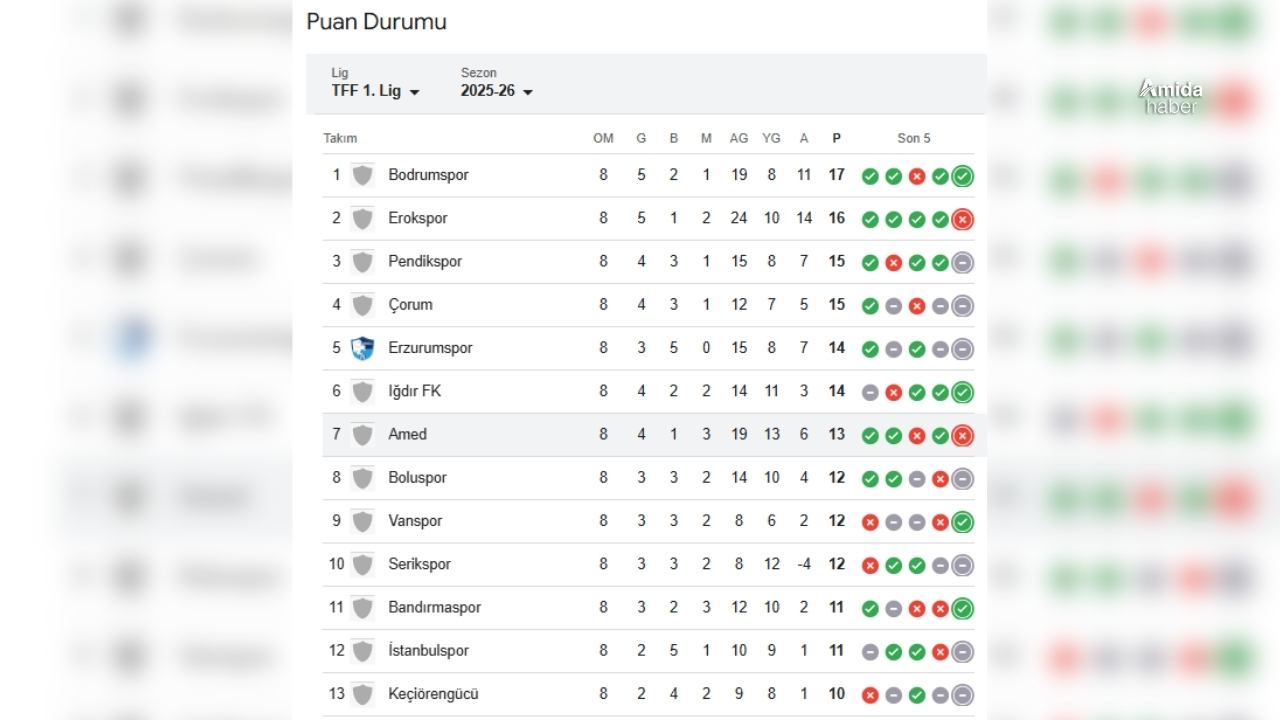Click Bodrumspor's latest win result icon

point(962,176)
